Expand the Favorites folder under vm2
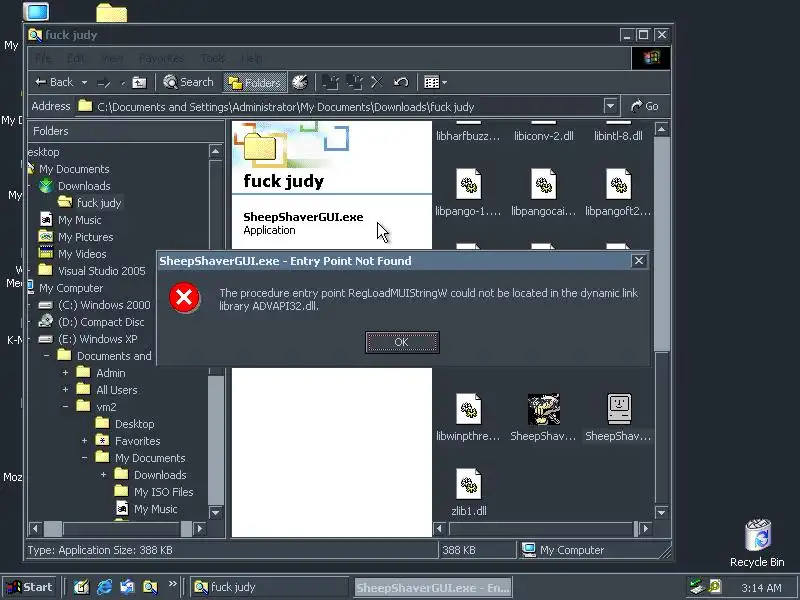Viewport: 800px width, 600px height. [x=84, y=441]
